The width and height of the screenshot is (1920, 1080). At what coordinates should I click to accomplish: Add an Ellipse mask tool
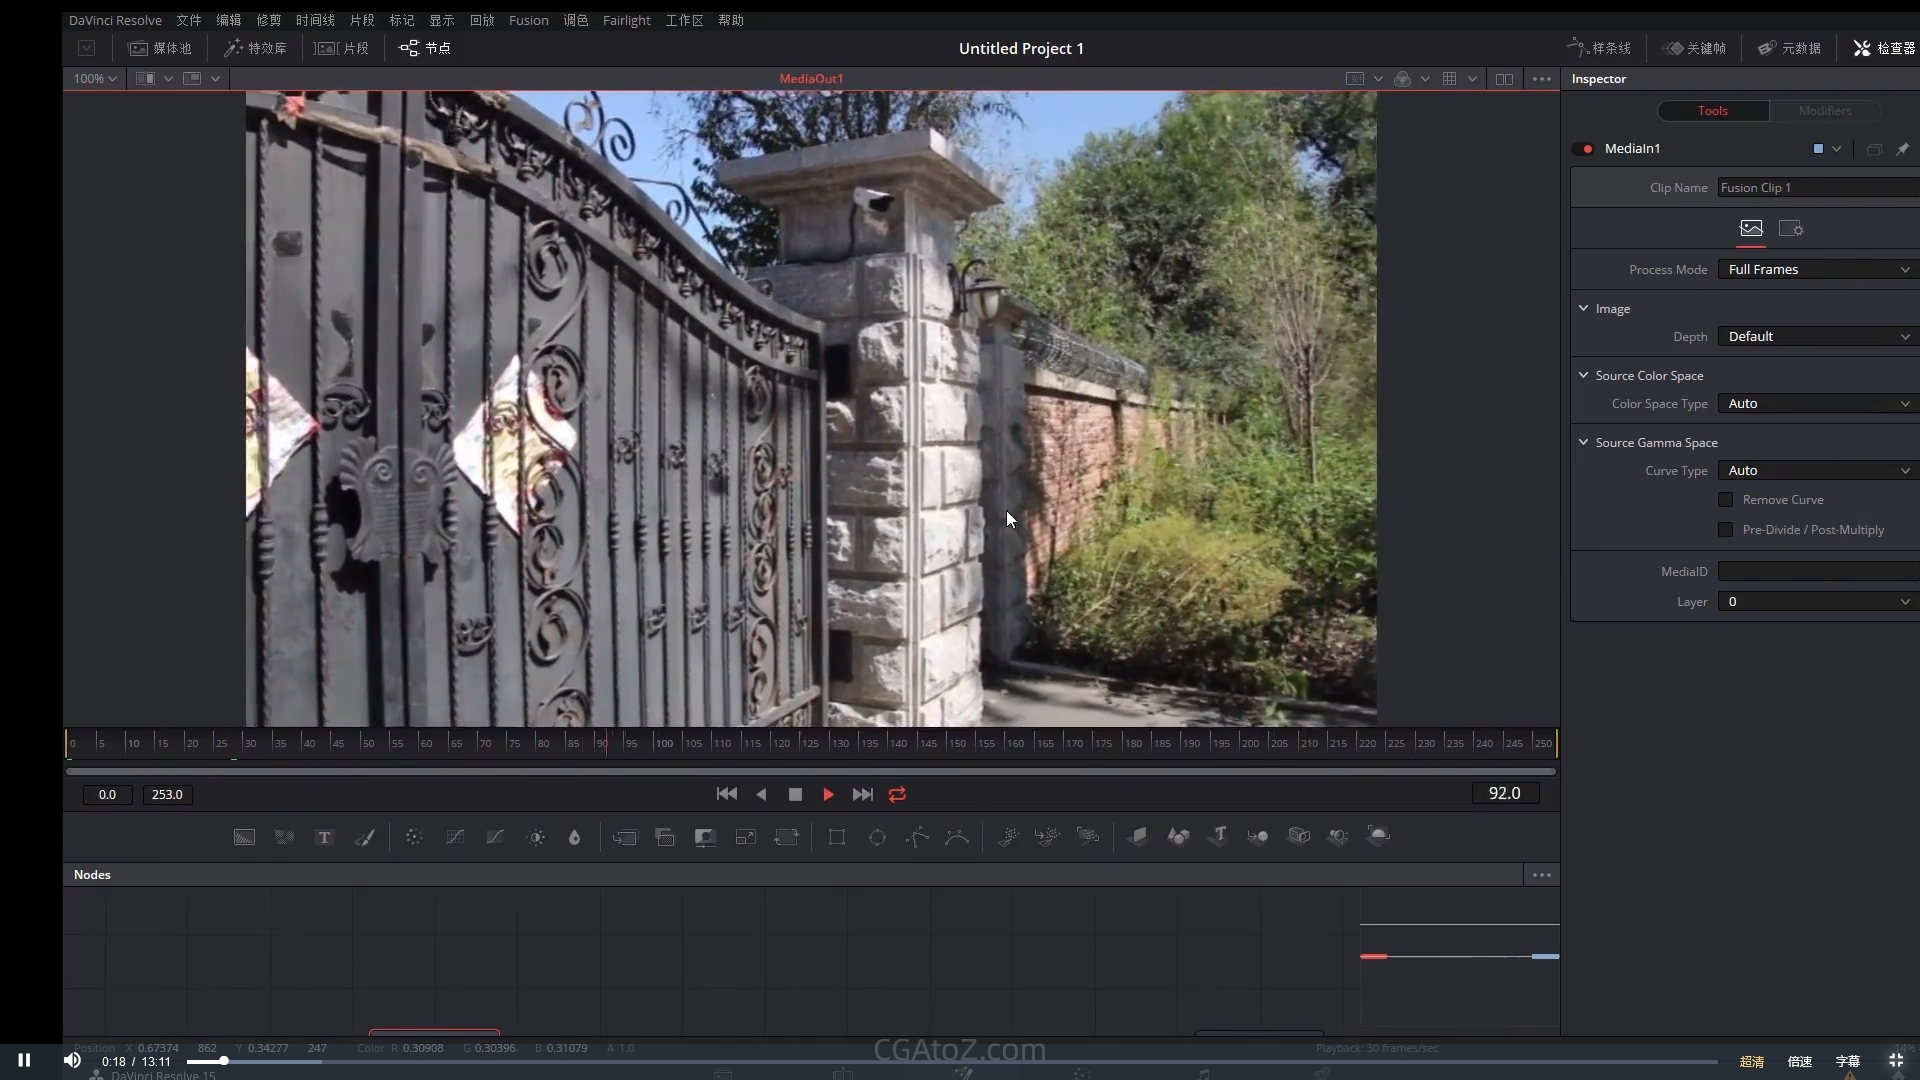[877, 837]
